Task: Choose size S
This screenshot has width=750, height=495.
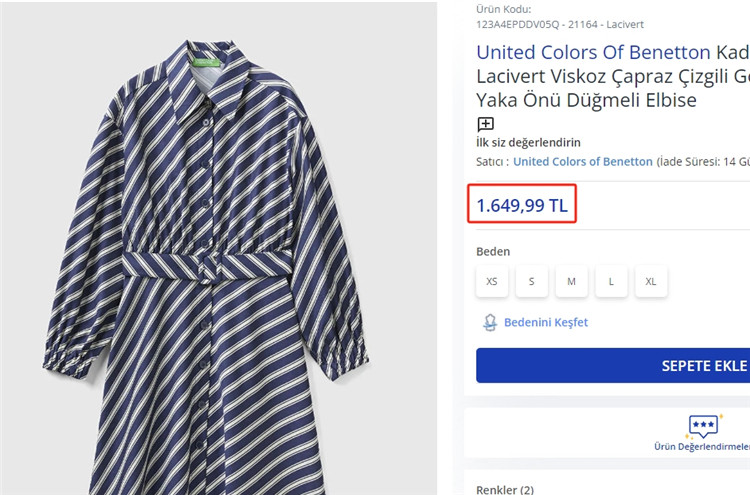Action: pyautogui.click(x=531, y=282)
